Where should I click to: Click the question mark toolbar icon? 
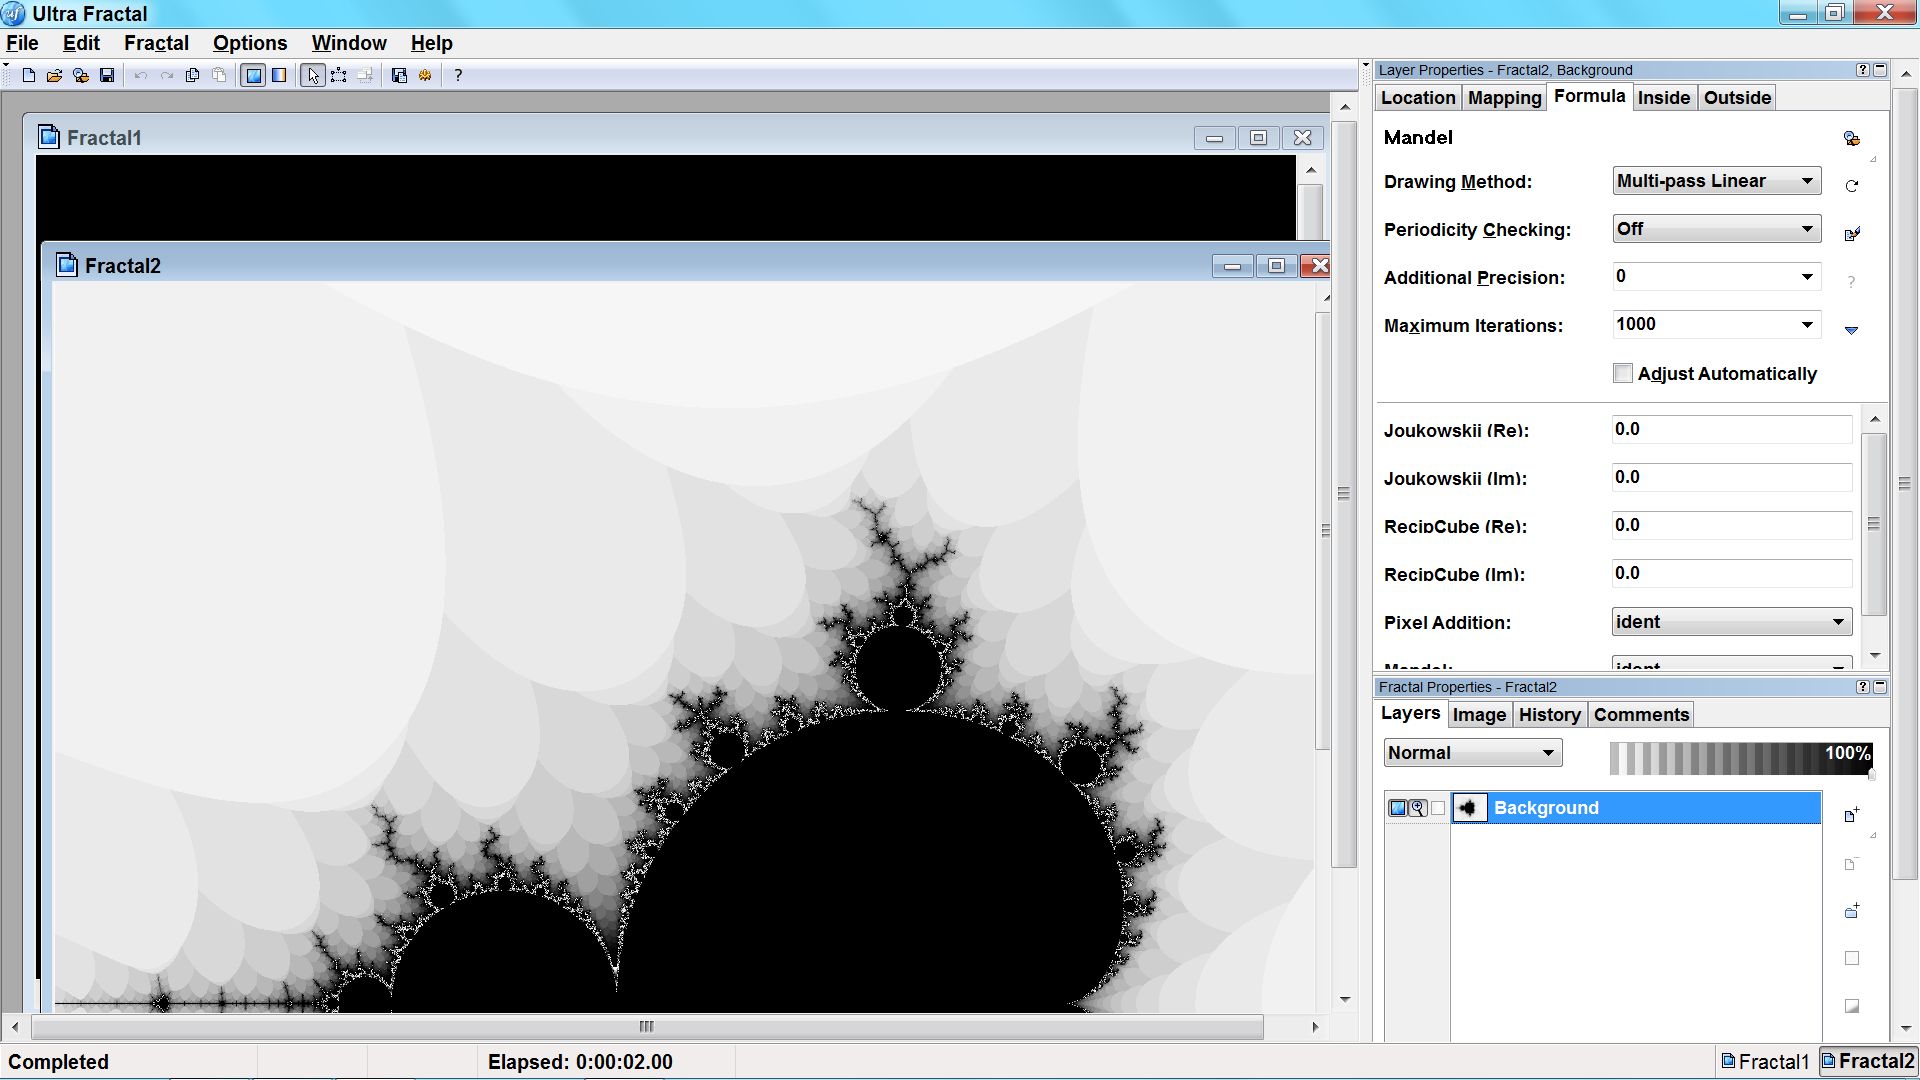coord(458,75)
